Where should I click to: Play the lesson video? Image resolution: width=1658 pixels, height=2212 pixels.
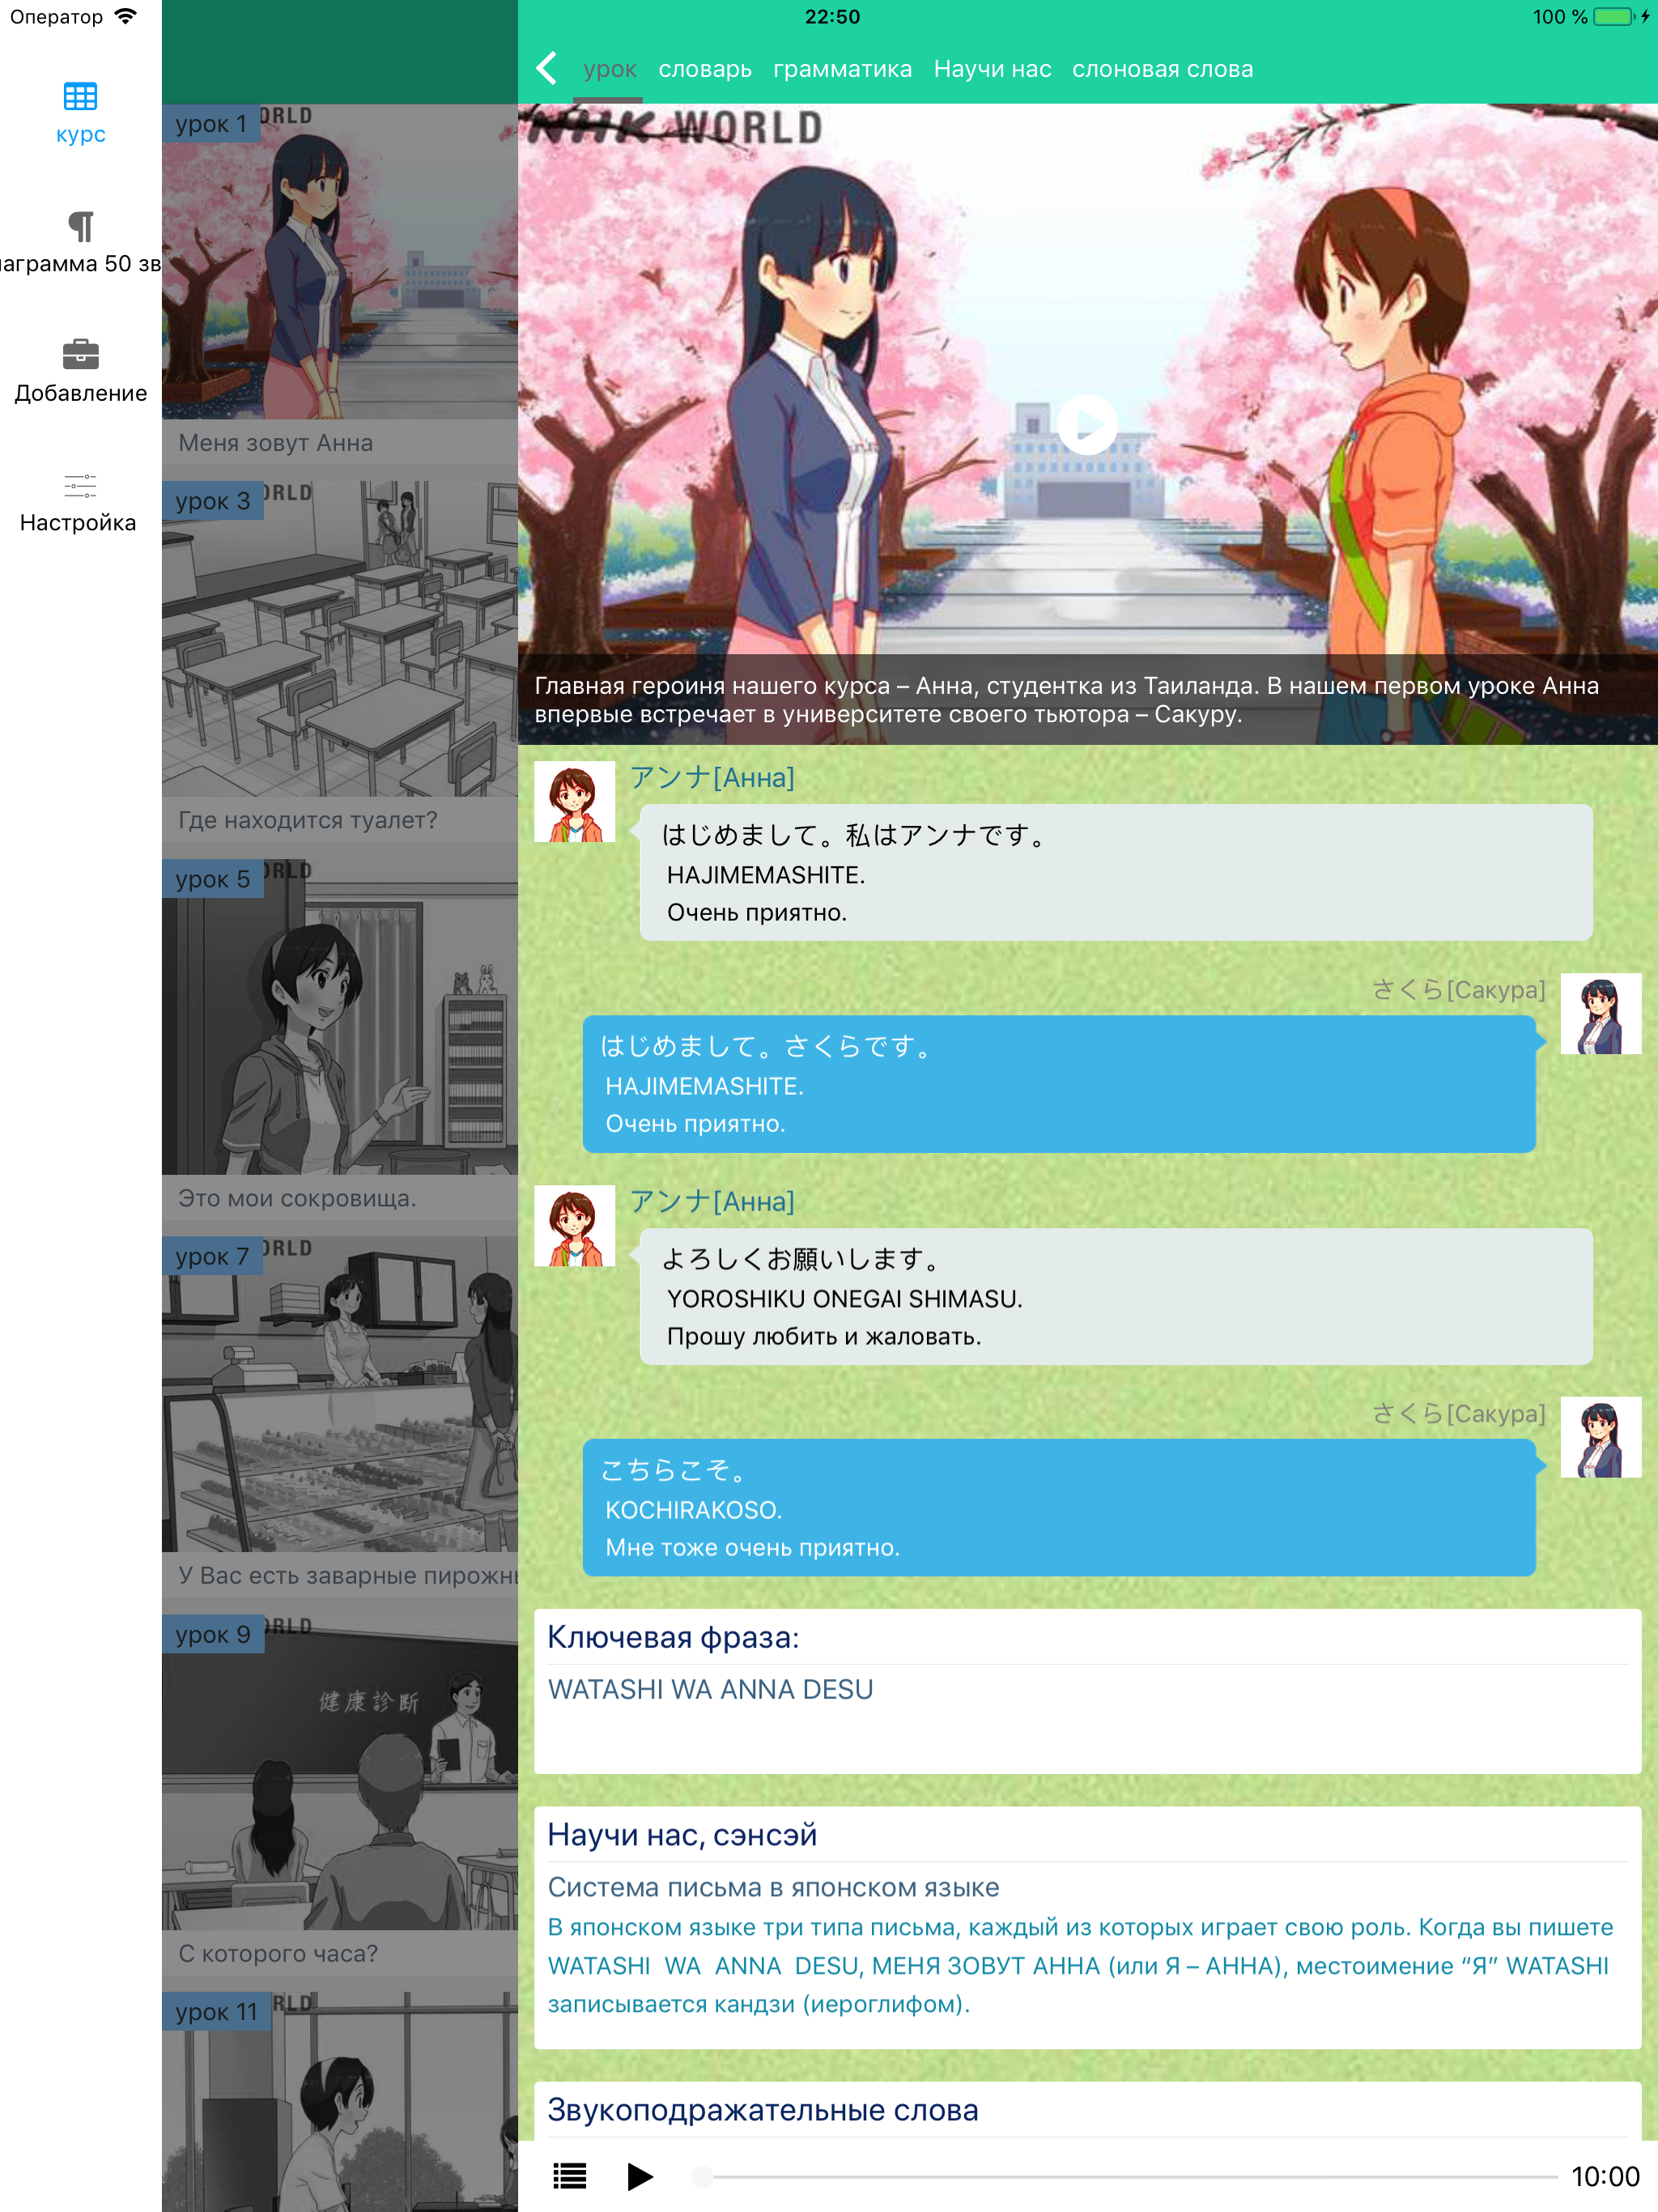pos(1087,425)
